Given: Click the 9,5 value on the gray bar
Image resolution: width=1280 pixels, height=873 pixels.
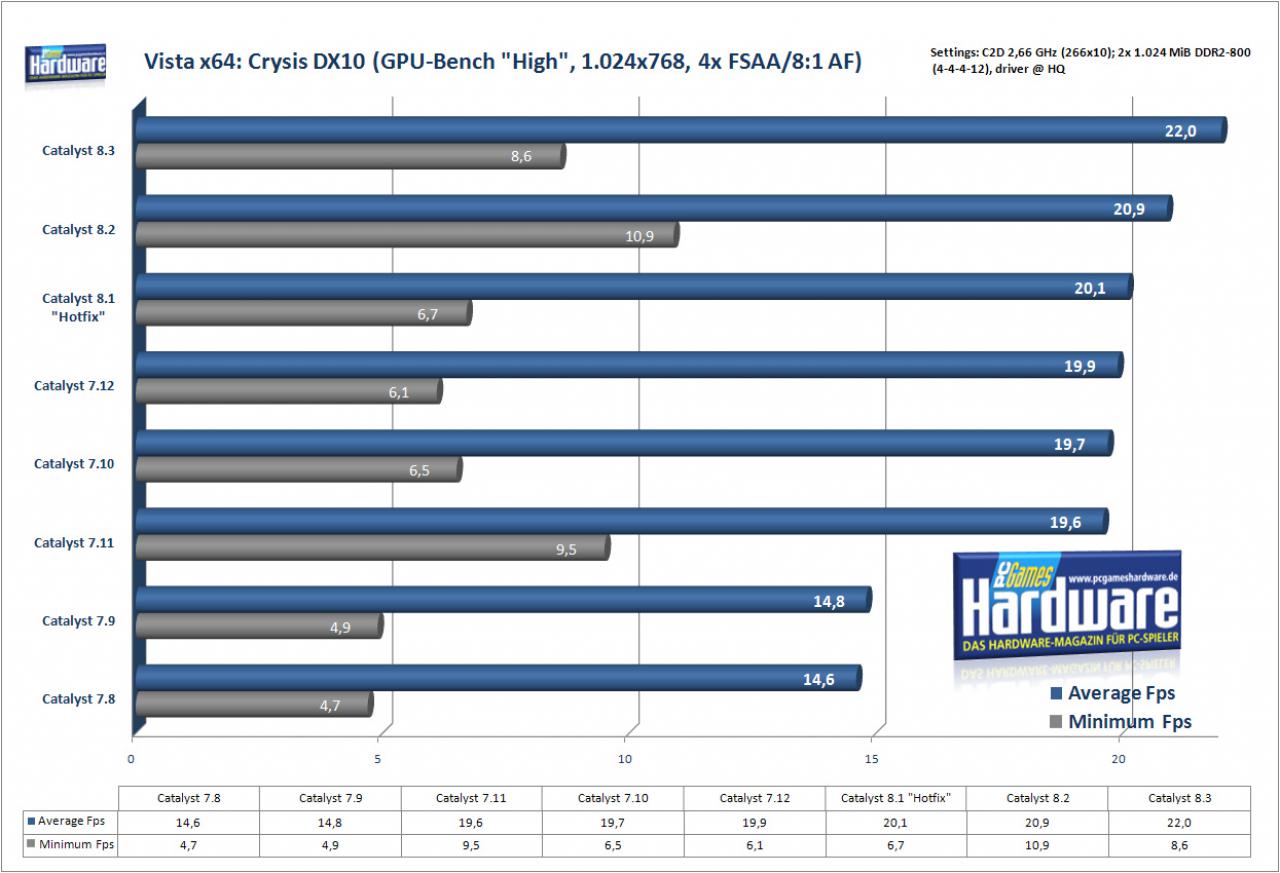Looking at the screenshot, I should click(x=566, y=549).
